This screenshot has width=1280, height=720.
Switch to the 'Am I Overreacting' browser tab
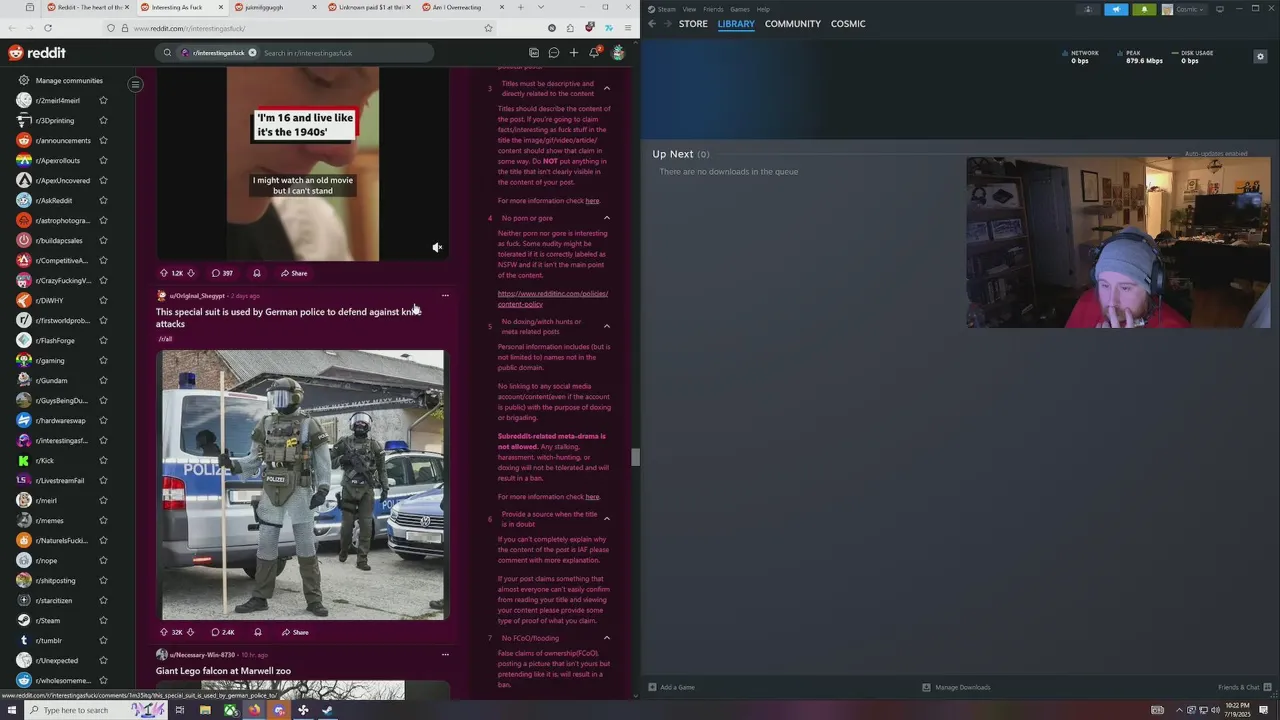click(462, 7)
